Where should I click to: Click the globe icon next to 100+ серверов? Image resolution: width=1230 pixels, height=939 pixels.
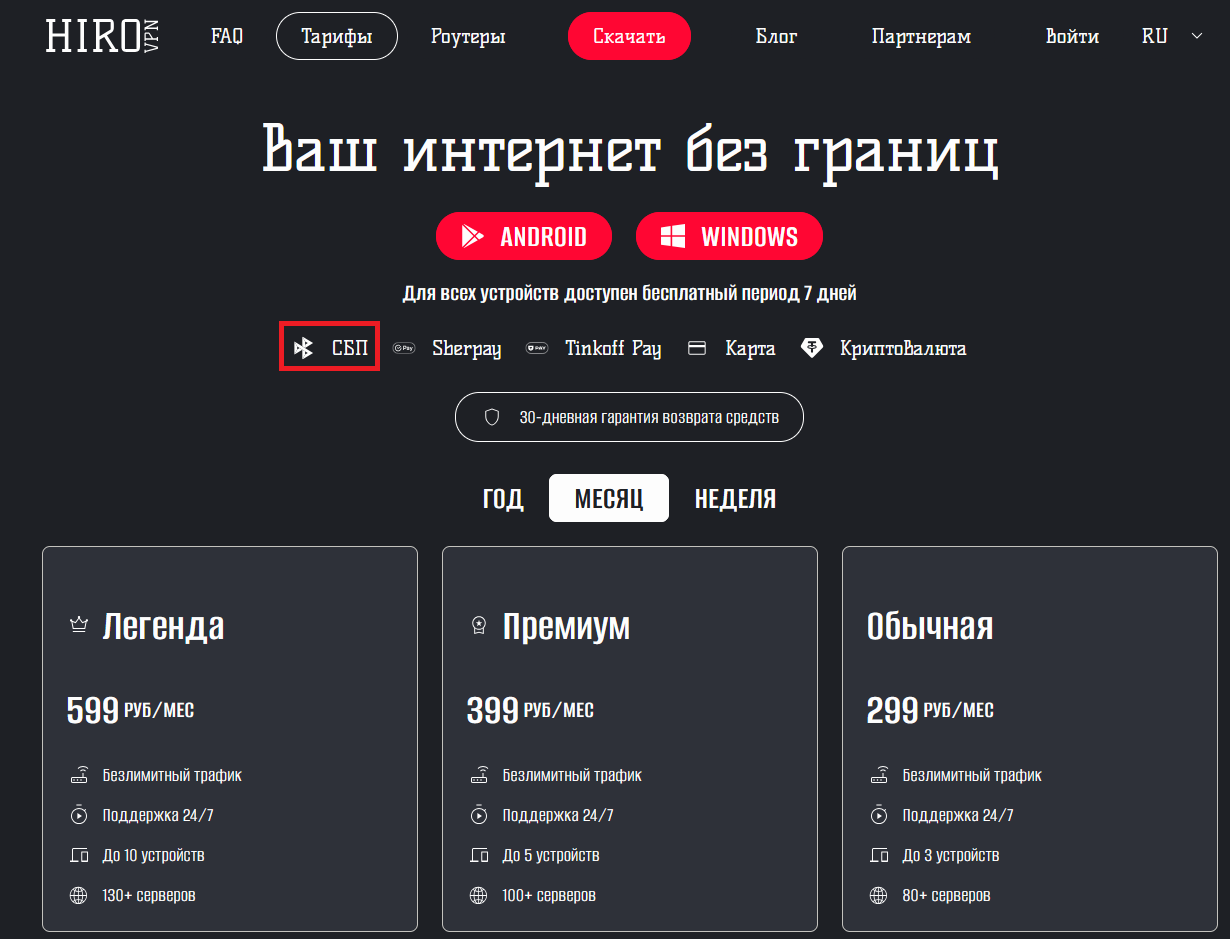tap(479, 895)
